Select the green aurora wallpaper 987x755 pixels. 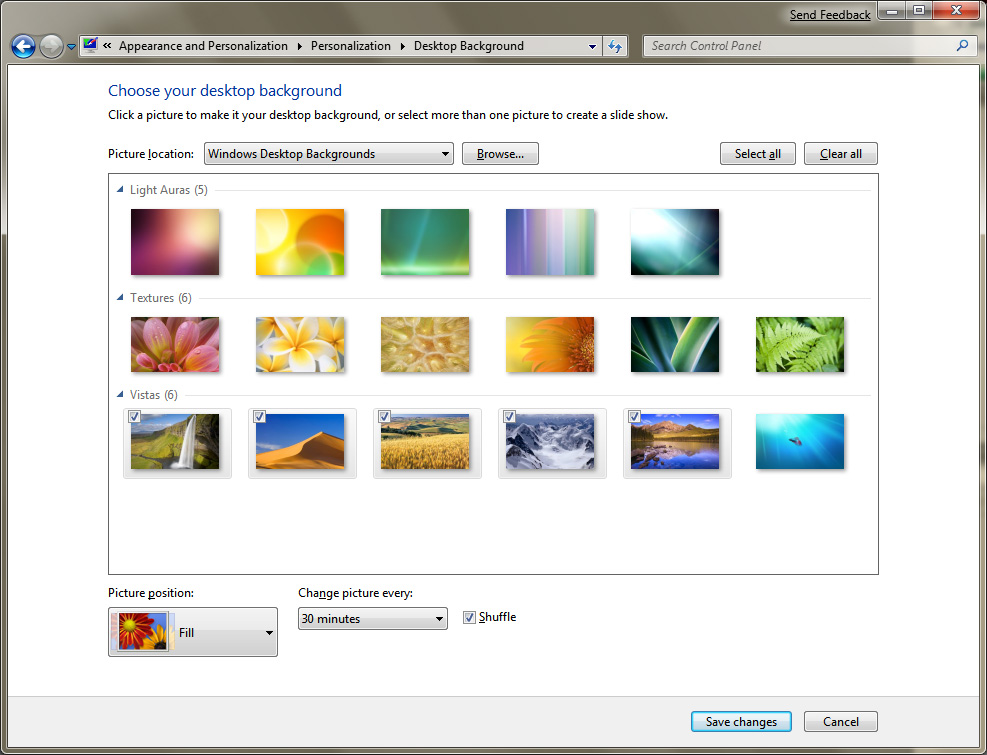[x=425, y=242]
